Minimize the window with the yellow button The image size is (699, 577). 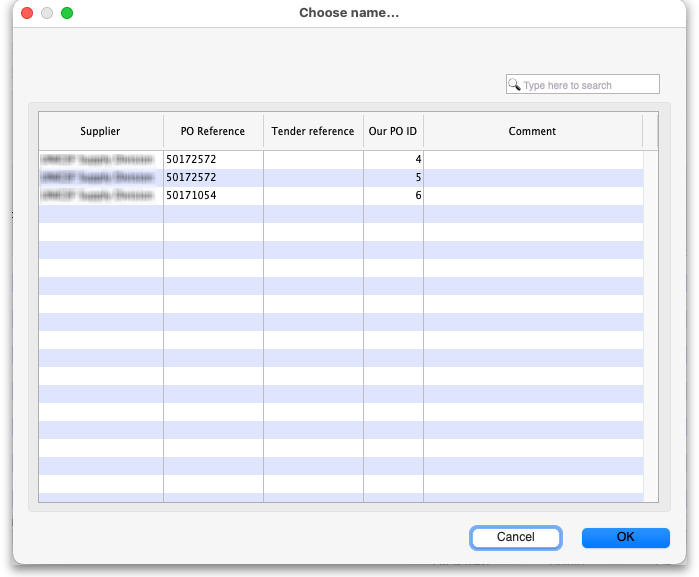click(x=47, y=13)
